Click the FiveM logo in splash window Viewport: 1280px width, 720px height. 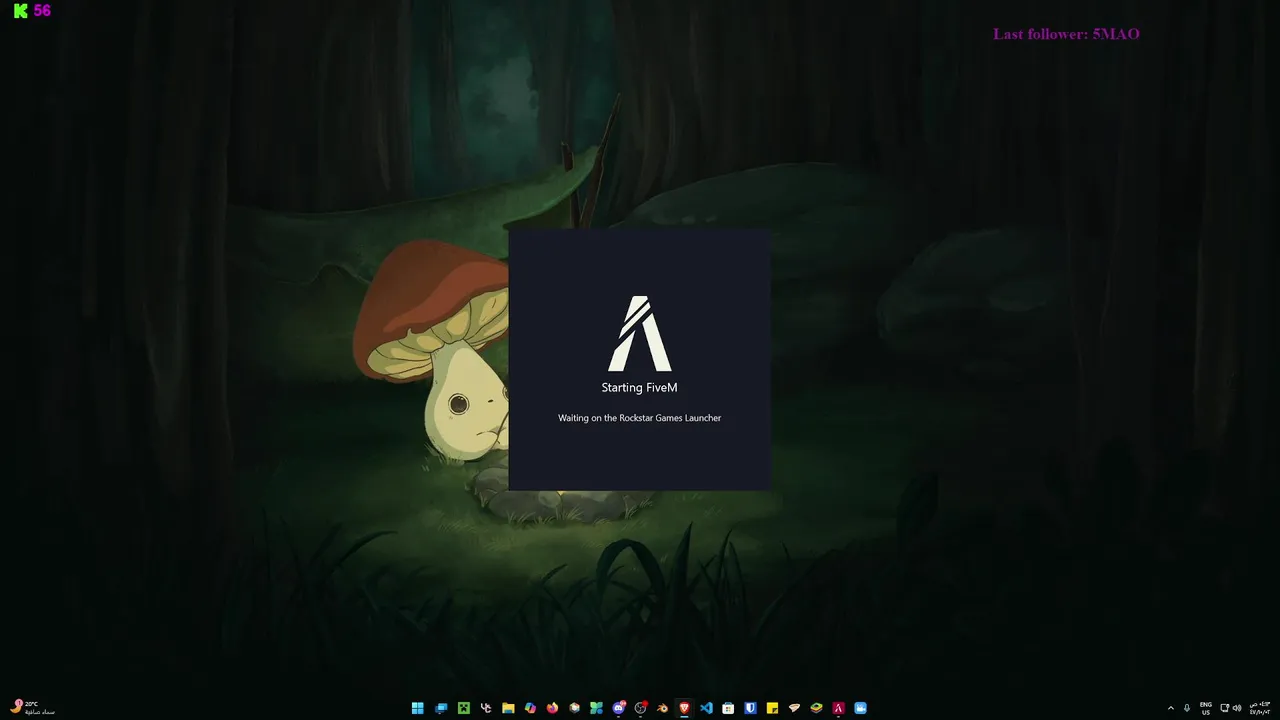tap(640, 333)
